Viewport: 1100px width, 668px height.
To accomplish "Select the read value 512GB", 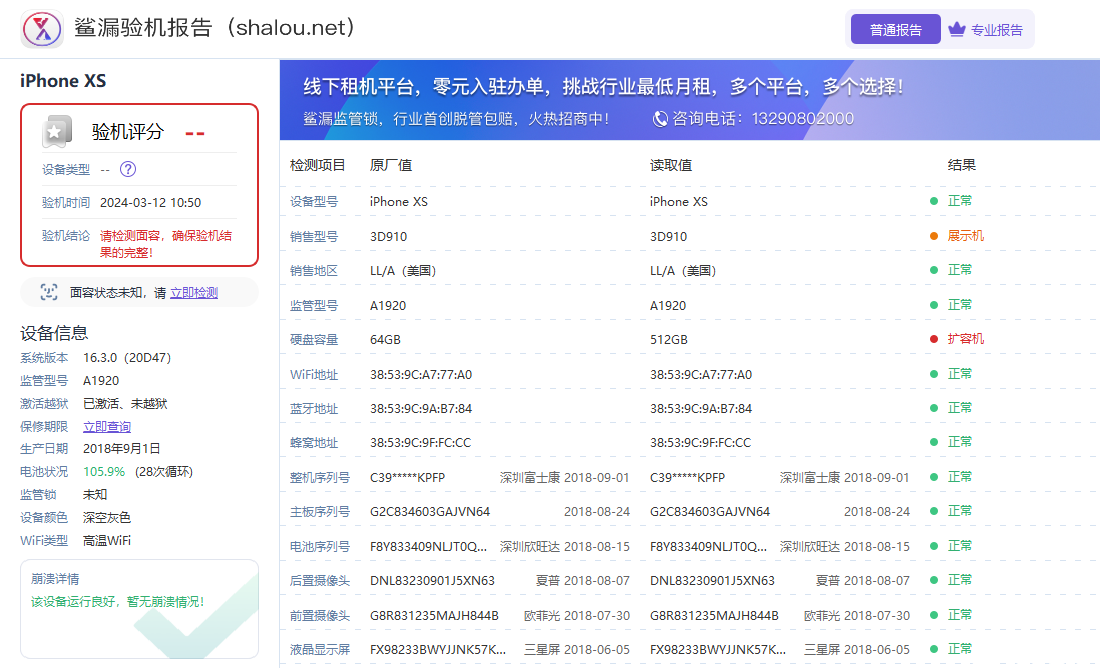I will pos(669,340).
